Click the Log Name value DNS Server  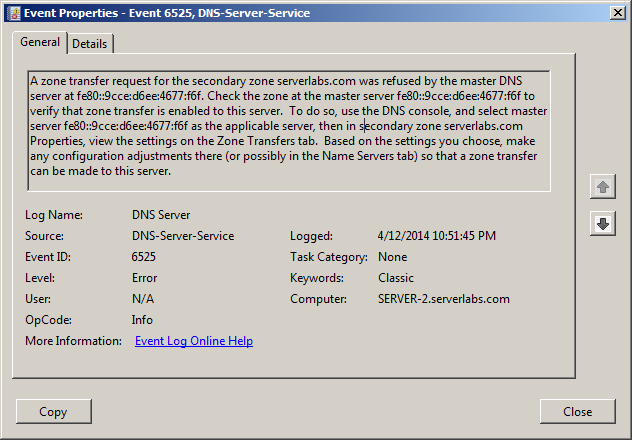click(161, 215)
